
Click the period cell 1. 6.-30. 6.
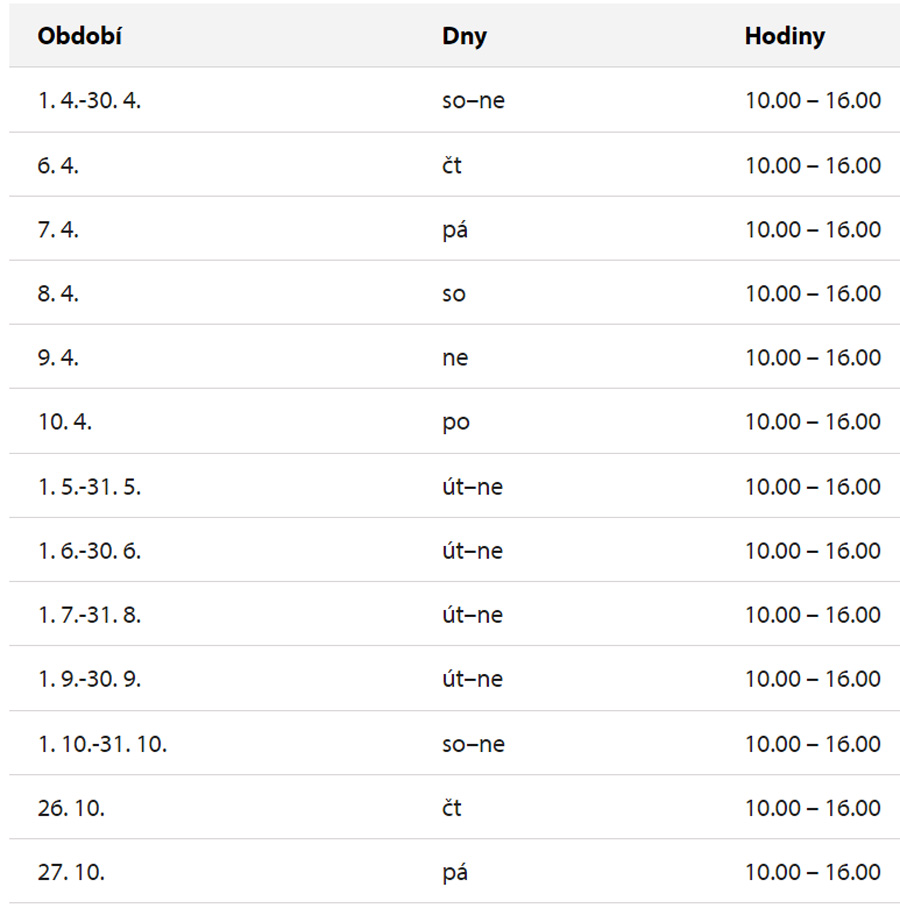[x=89, y=551]
